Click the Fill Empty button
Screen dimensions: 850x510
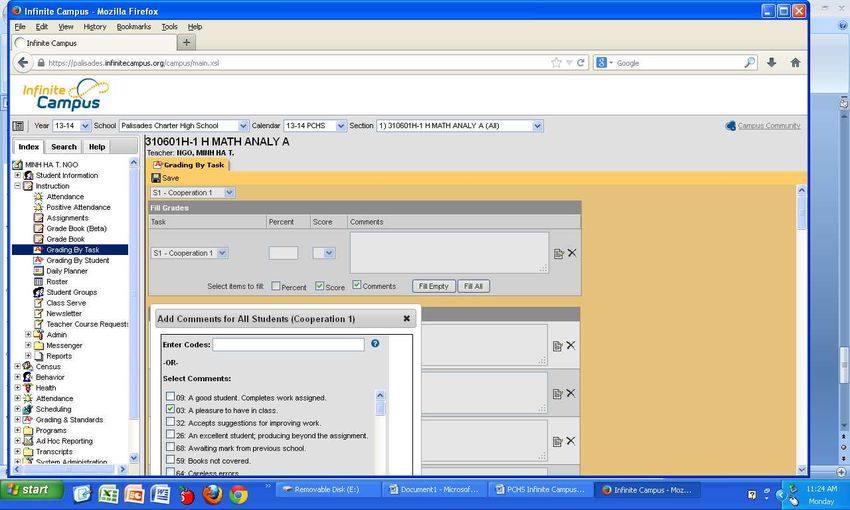[433, 286]
